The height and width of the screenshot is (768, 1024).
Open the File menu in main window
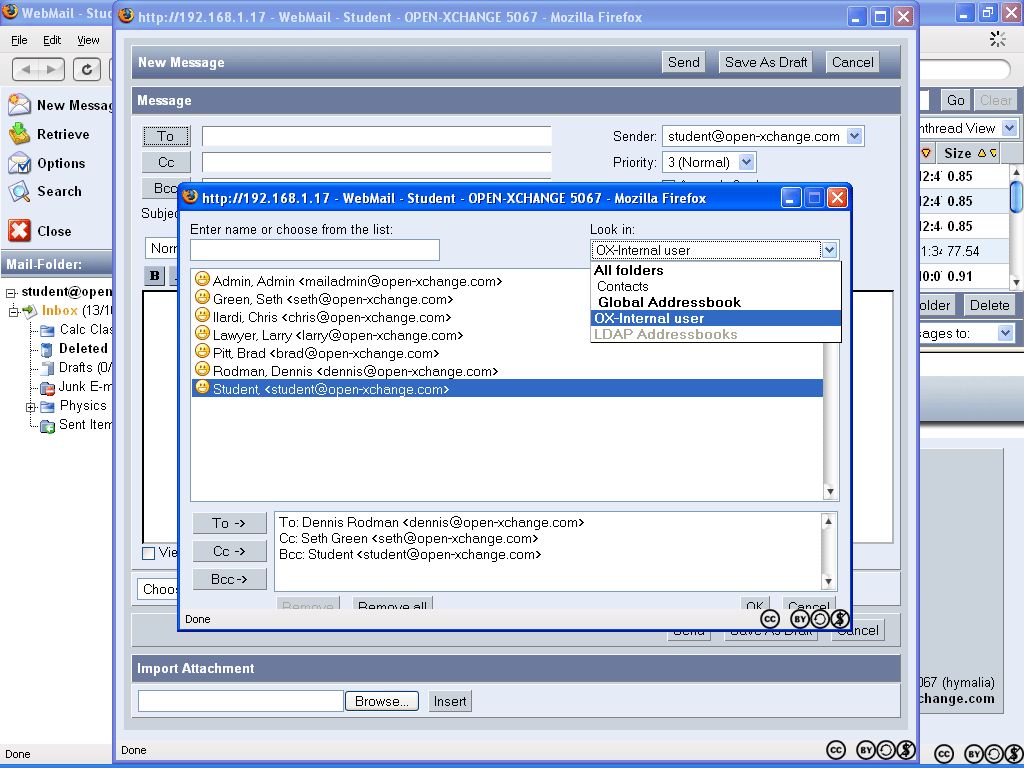click(x=19, y=40)
